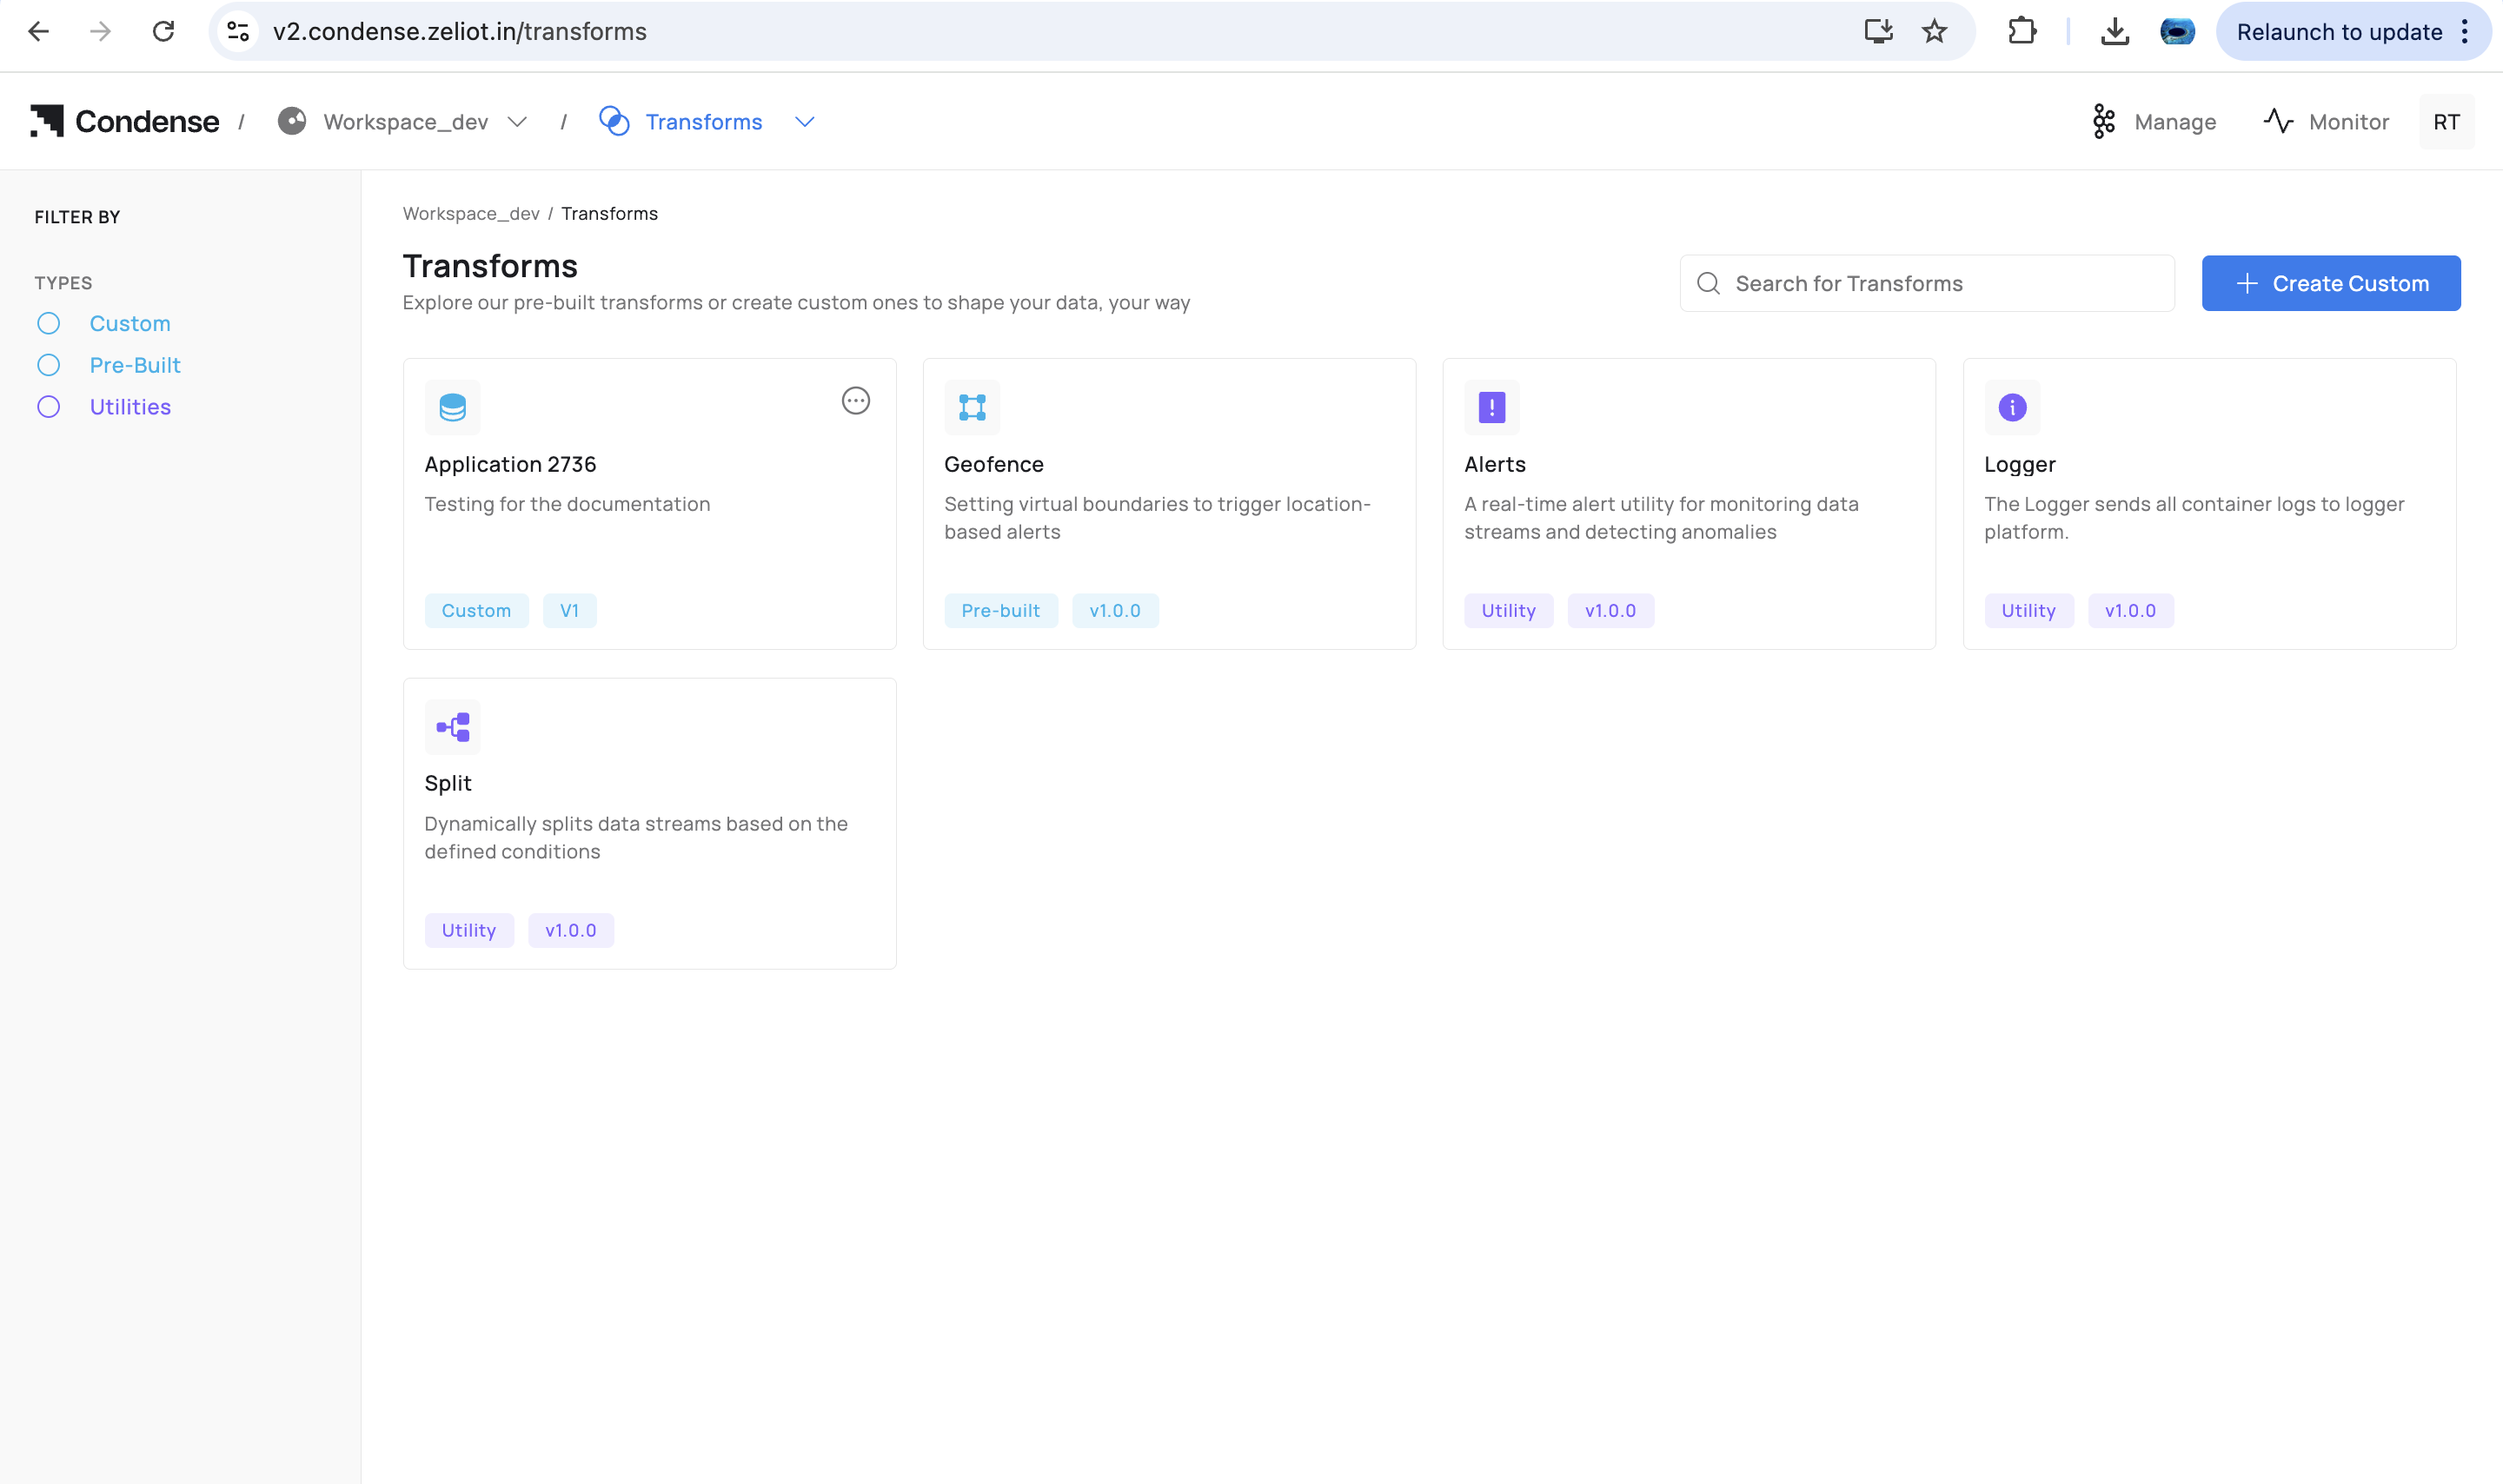Select the Utilities type filter
Viewport: 2503px width, 1484px height.
click(x=48, y=407)
